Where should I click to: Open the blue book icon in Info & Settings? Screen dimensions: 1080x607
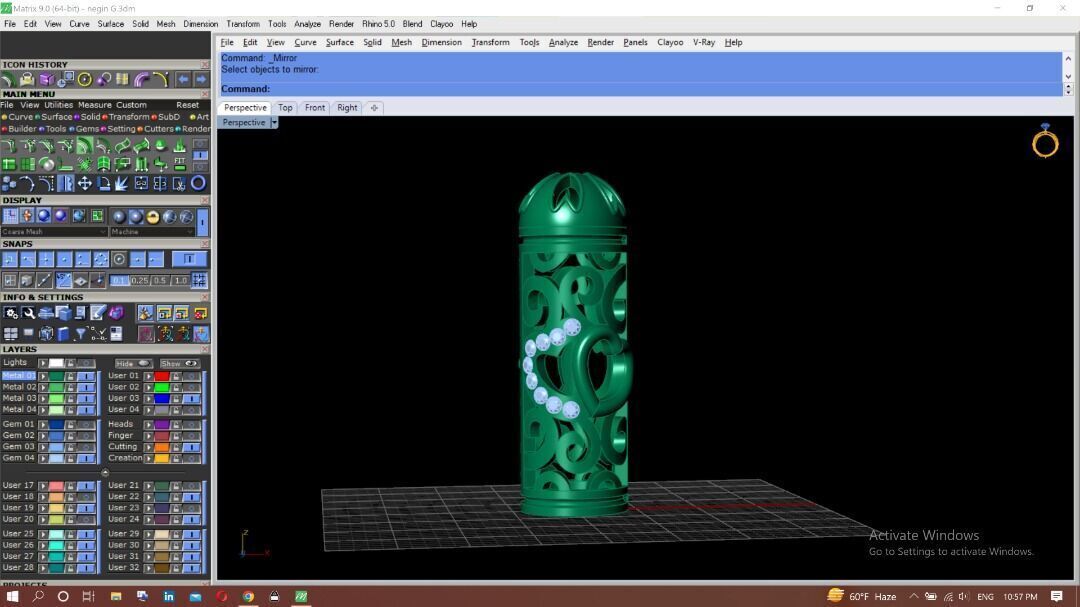(63, 334)
